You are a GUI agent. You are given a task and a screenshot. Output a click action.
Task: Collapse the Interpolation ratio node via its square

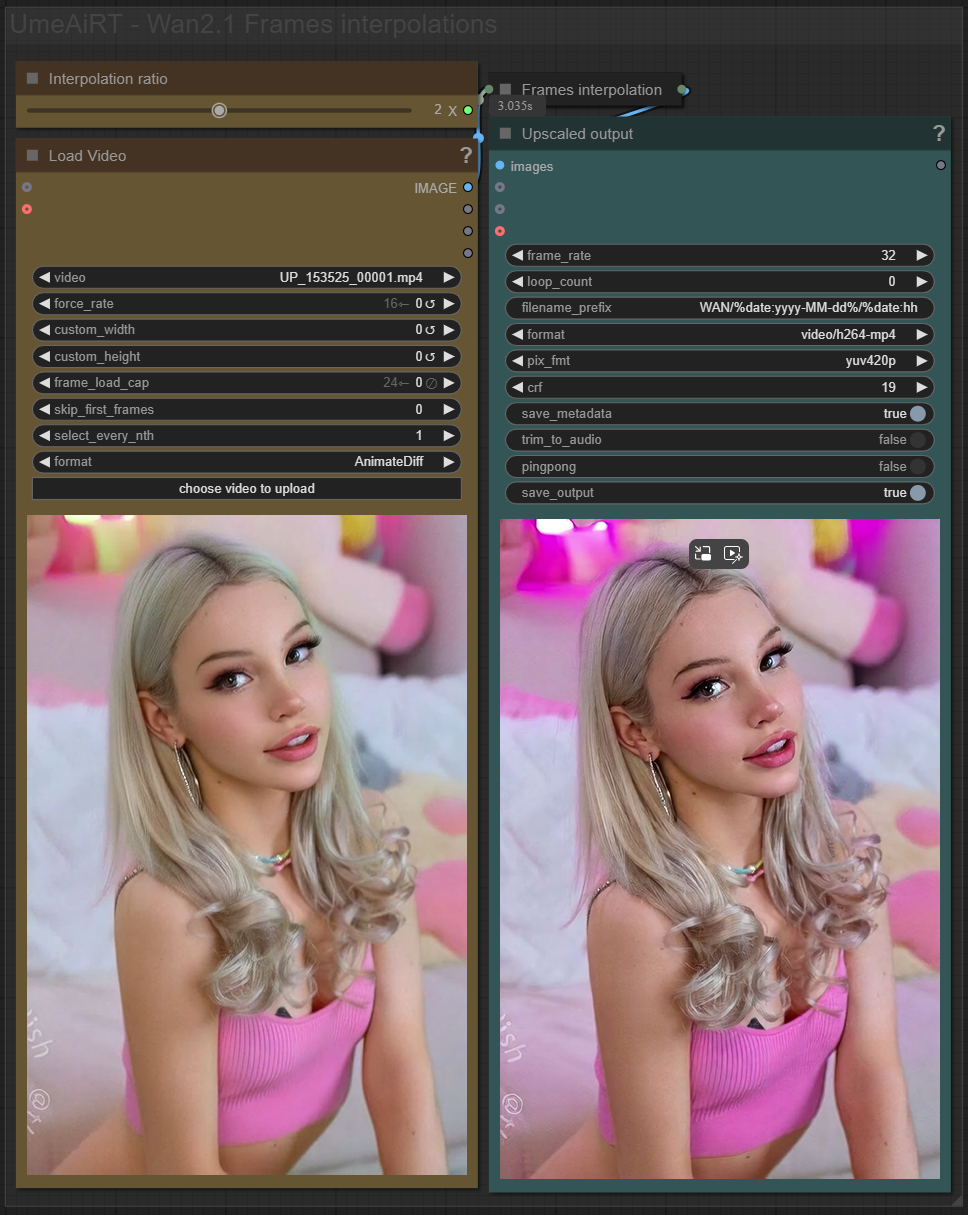coord(32,78)
